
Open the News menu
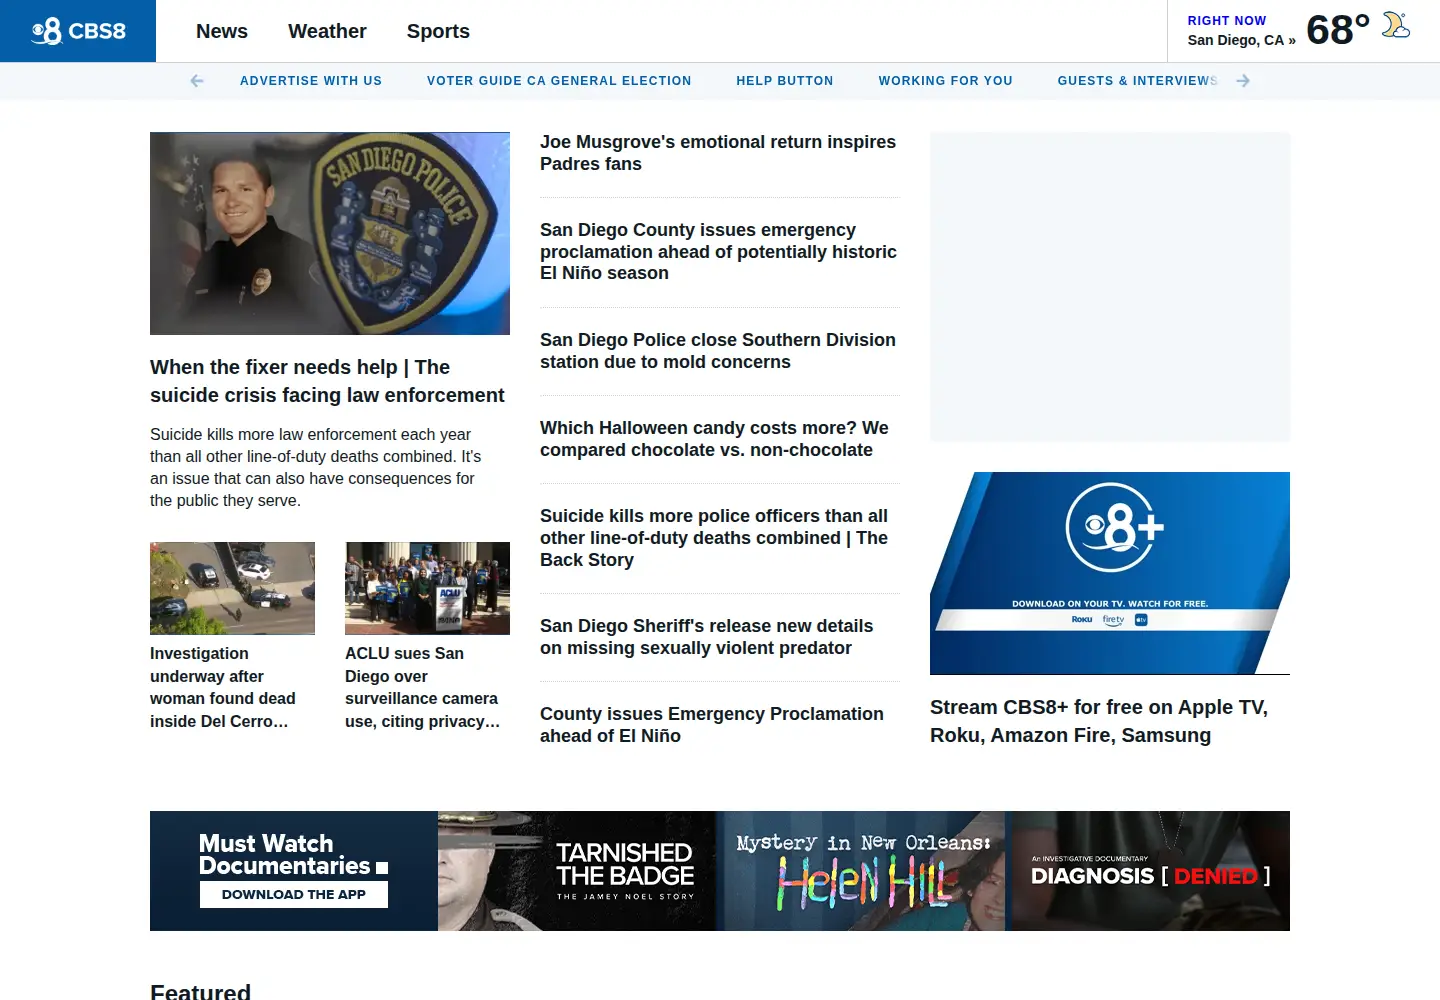(222, 31)
